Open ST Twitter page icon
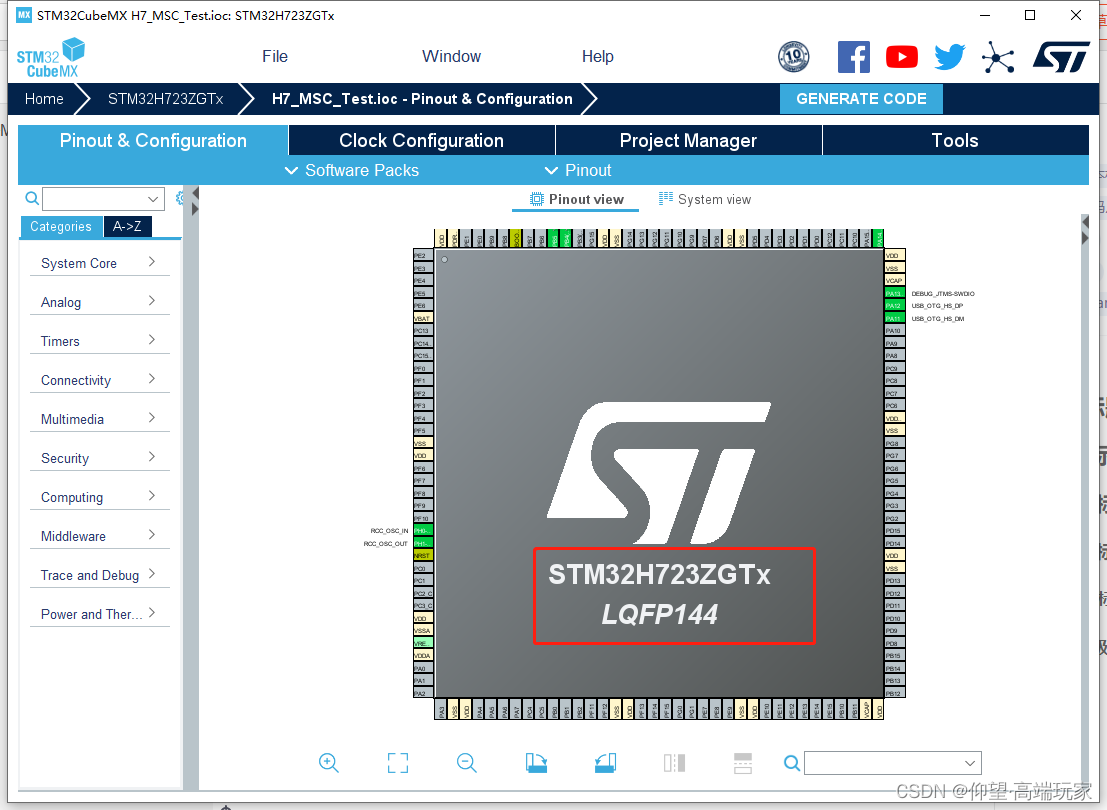 click(x=950, y=56)
